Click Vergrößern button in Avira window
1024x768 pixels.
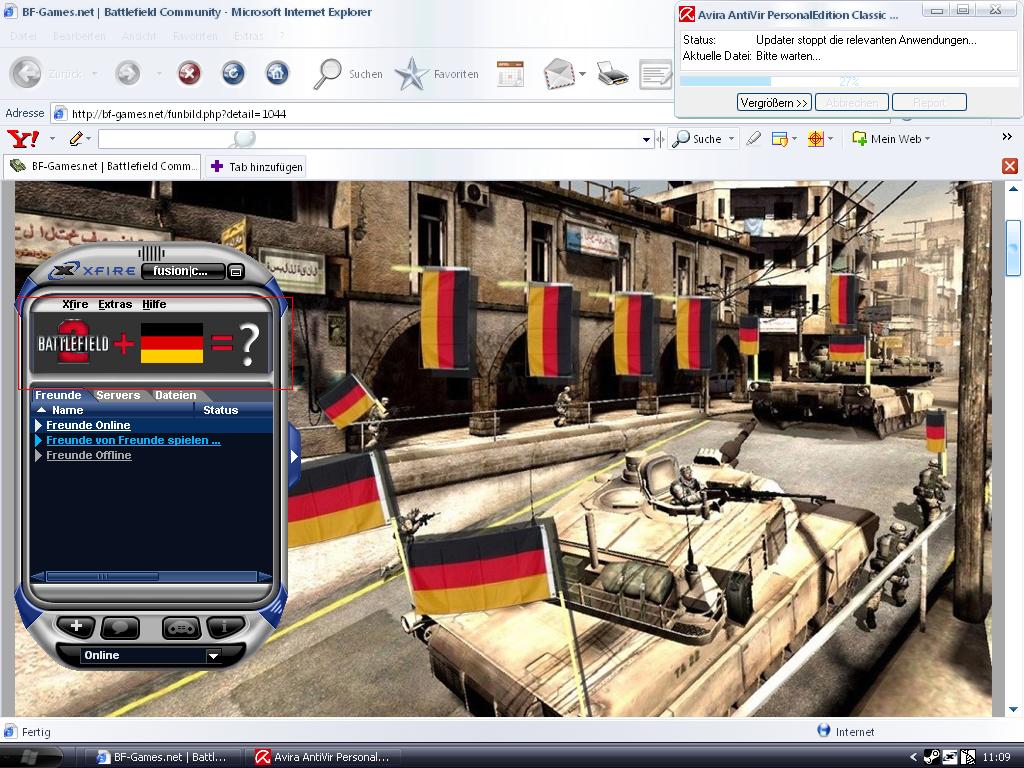point(775,103)
